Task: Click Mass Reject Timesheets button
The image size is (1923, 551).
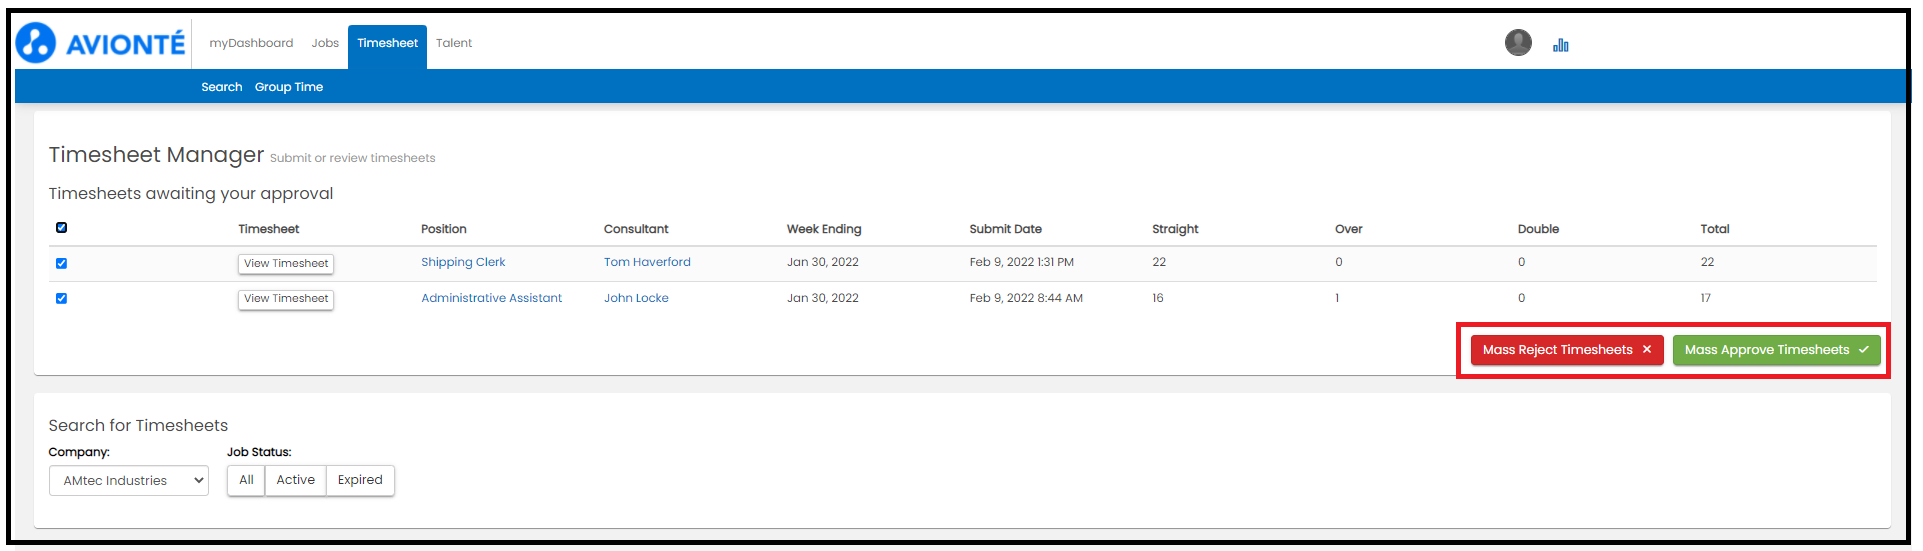Action: coord(1567,350)
